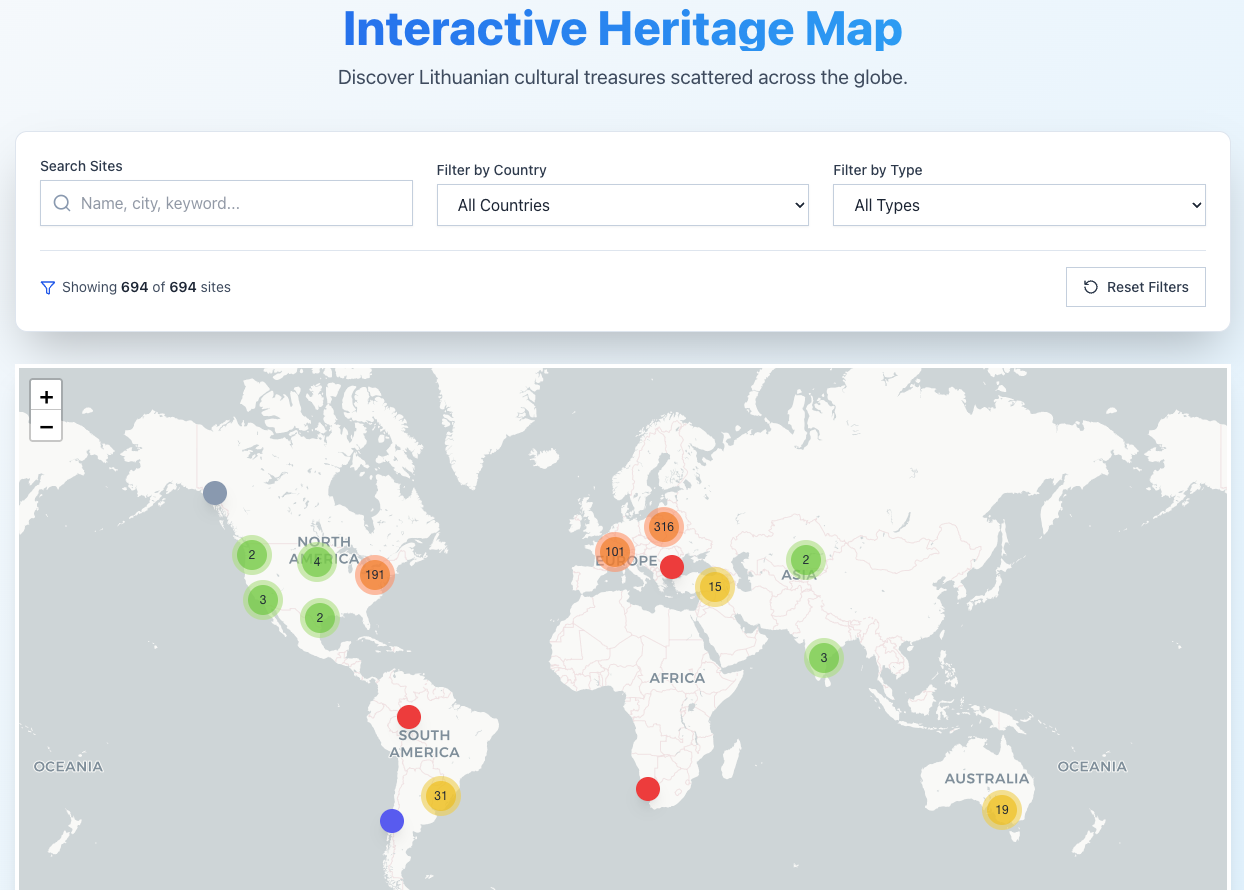The image size is (1244, 890).
Task: Click the gray marker near Alaska coast
Action: tap(215, 493)
